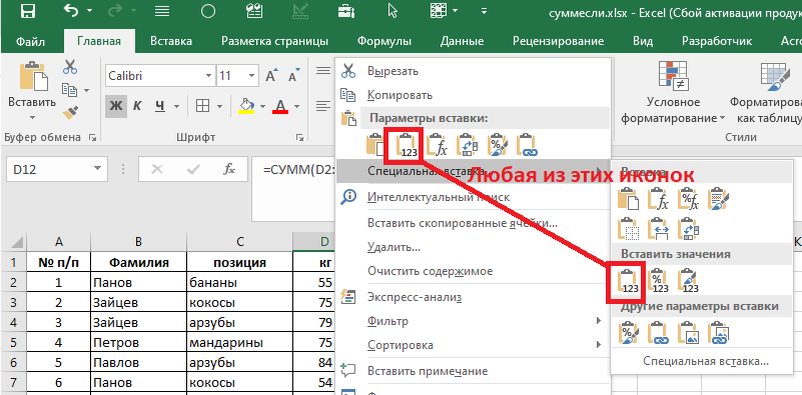Increase font size with the large A icon

click(x=272, y=76)
